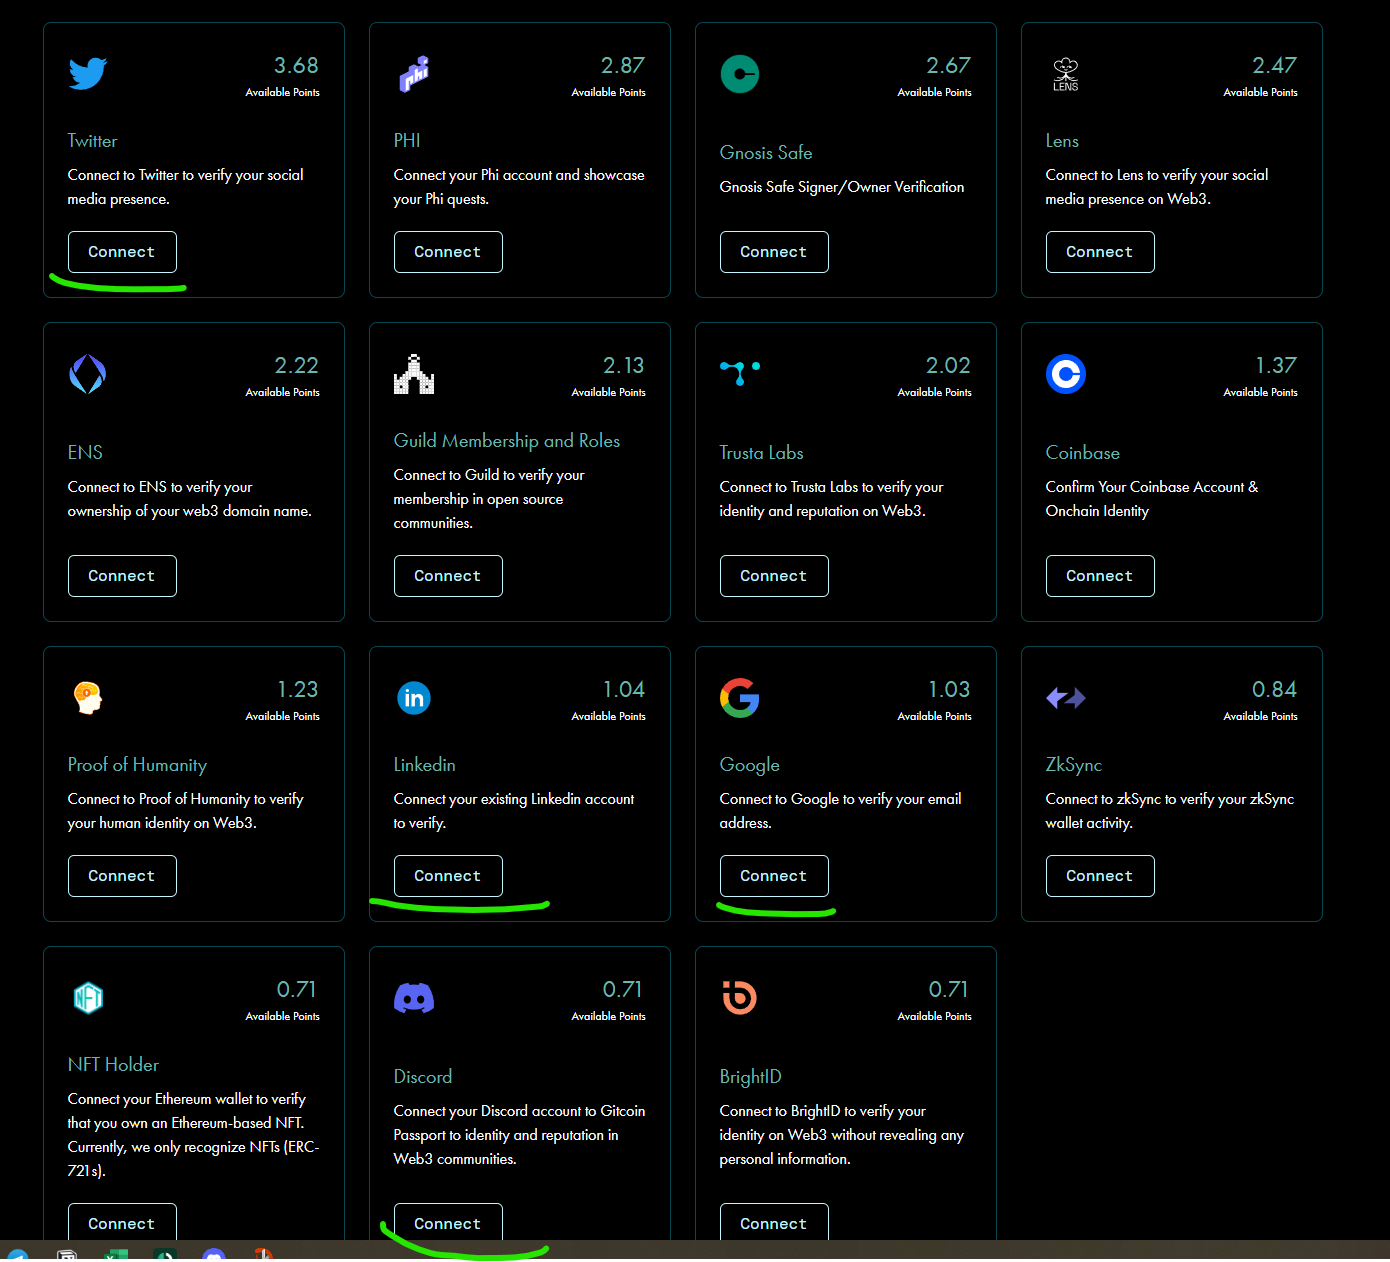Select the Twitter card title
This screenshot has height=1262, width=1390.
click(x=92, y=141)
